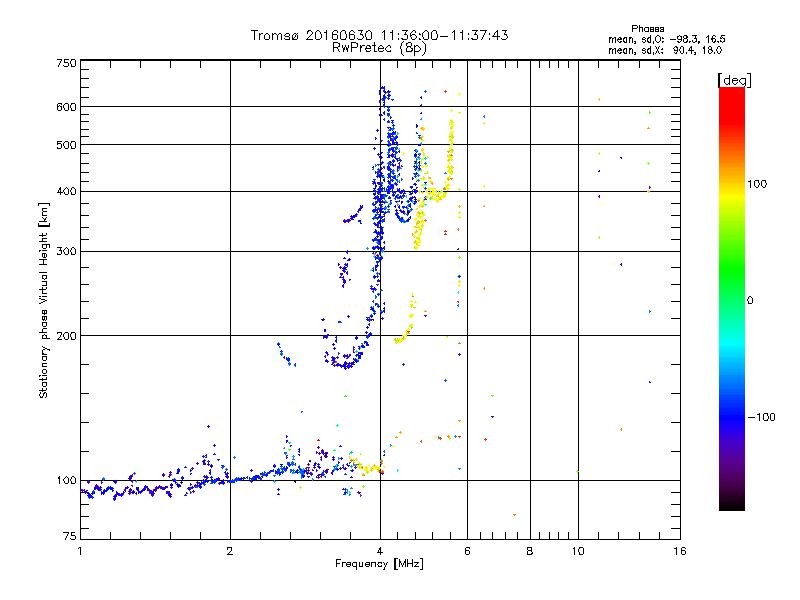Click the 'Stationary phase Virtual Height [km]' axis title

[x=44, y=300]
